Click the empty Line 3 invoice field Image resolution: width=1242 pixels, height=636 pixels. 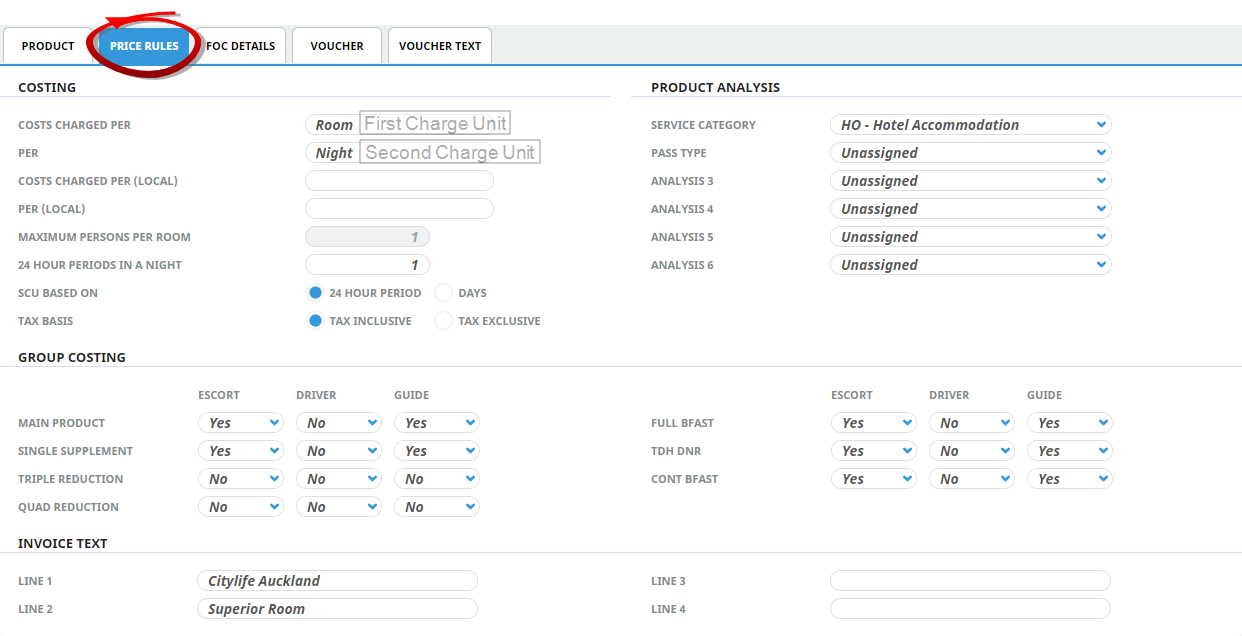coord(969,581)
